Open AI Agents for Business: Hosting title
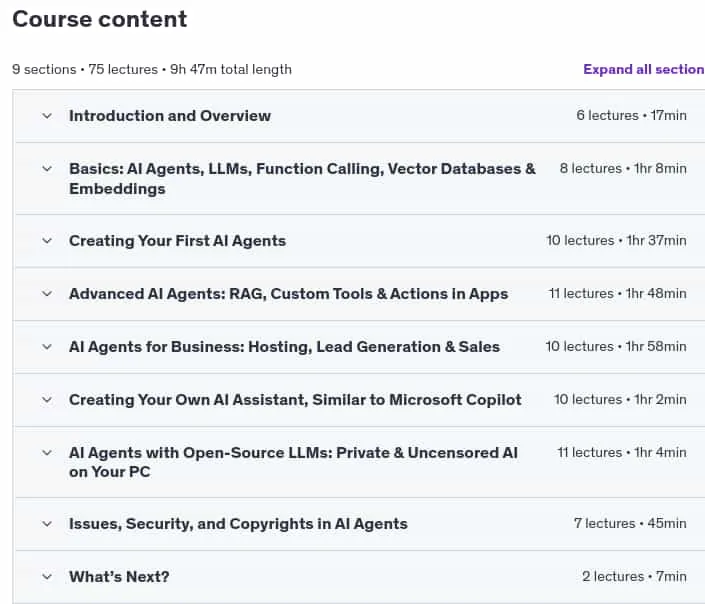The width and height of the screenshot is (705, 604). tap(284, 347)
